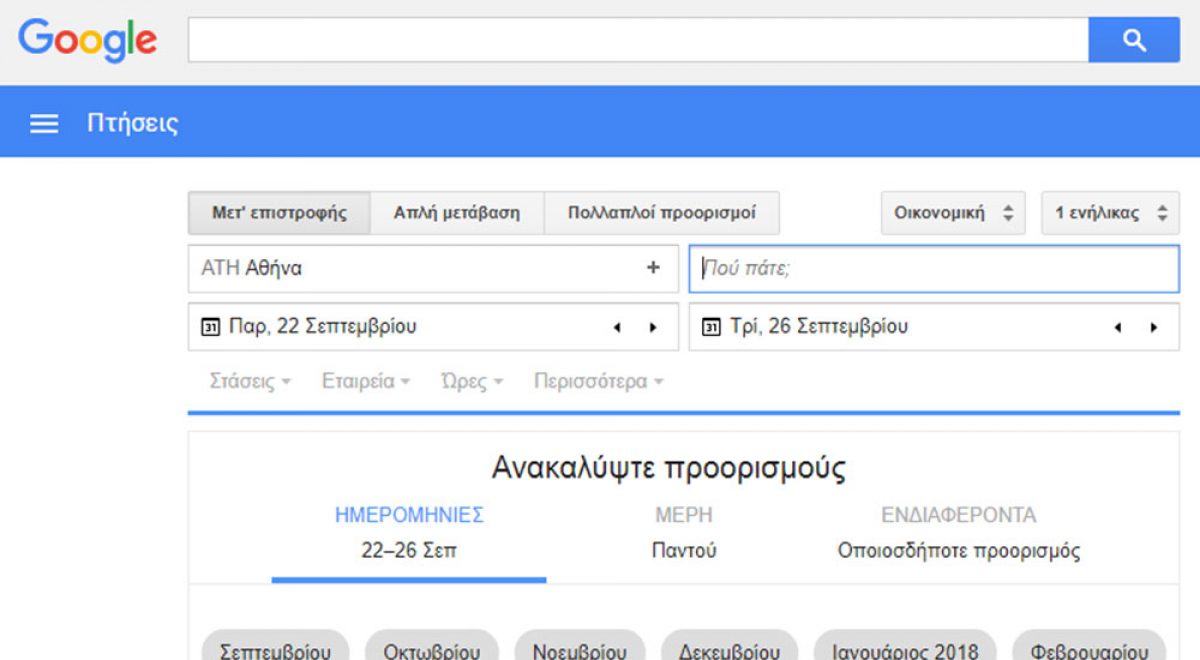Image resolution: width=1200 pixels, height=660 pixels.
Task: Expand the Στάσεις filter dropdown
Action: pos(250,382)
